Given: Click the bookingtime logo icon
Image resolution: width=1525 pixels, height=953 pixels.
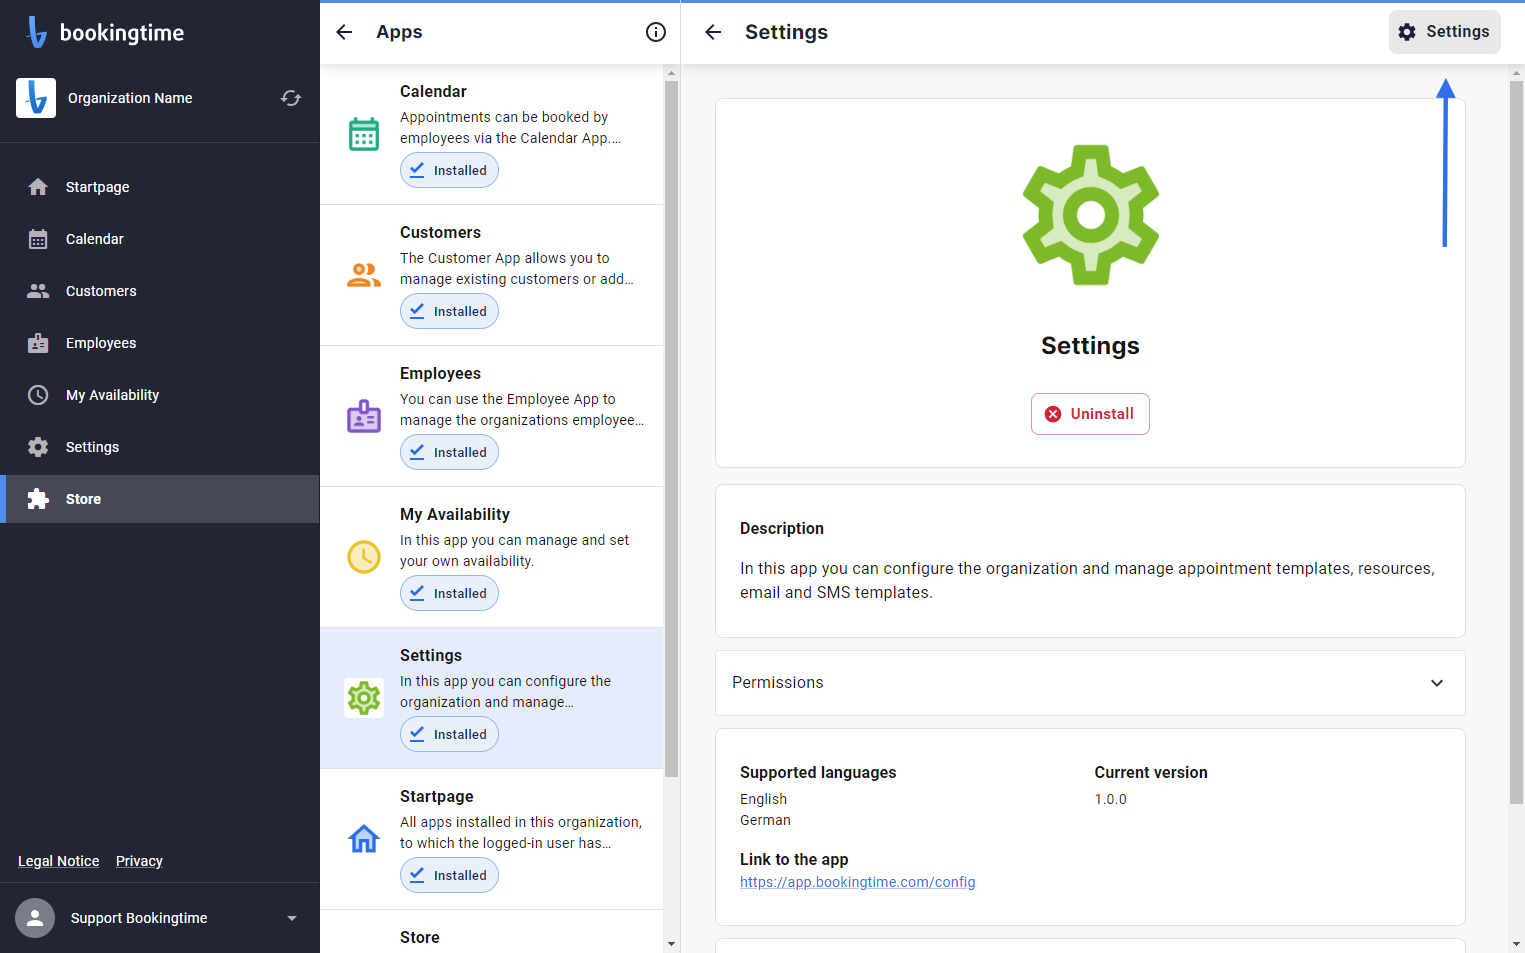Looking at the screenshot, I should 37,32.
